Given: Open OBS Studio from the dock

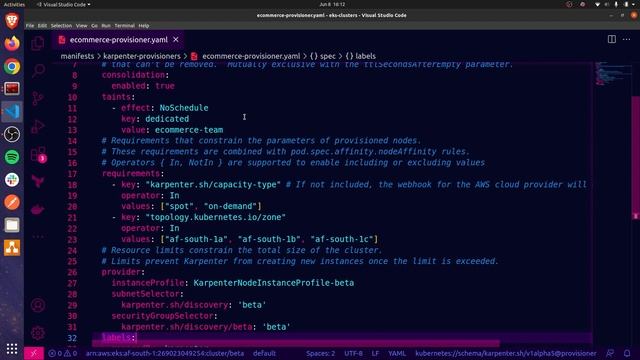Looking at the screenshot, I should pos(12,134).
